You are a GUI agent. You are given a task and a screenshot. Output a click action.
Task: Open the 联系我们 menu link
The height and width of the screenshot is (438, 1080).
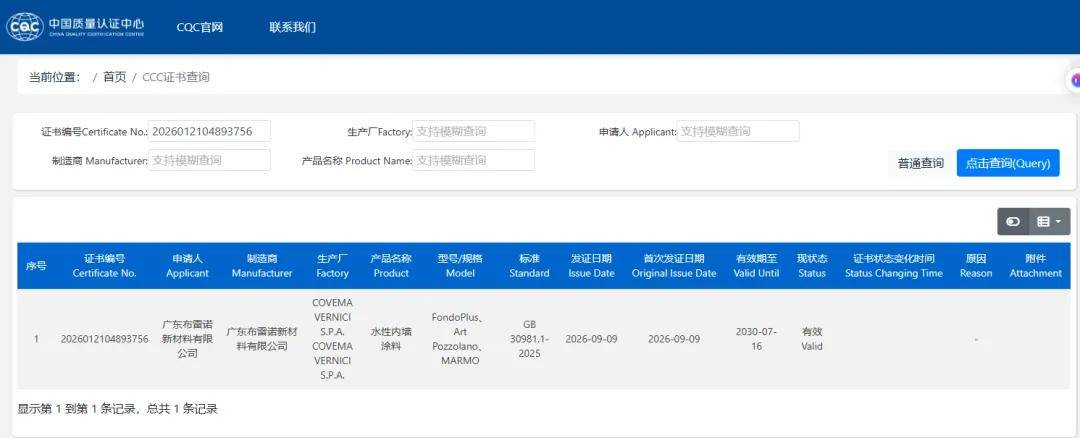293,28
